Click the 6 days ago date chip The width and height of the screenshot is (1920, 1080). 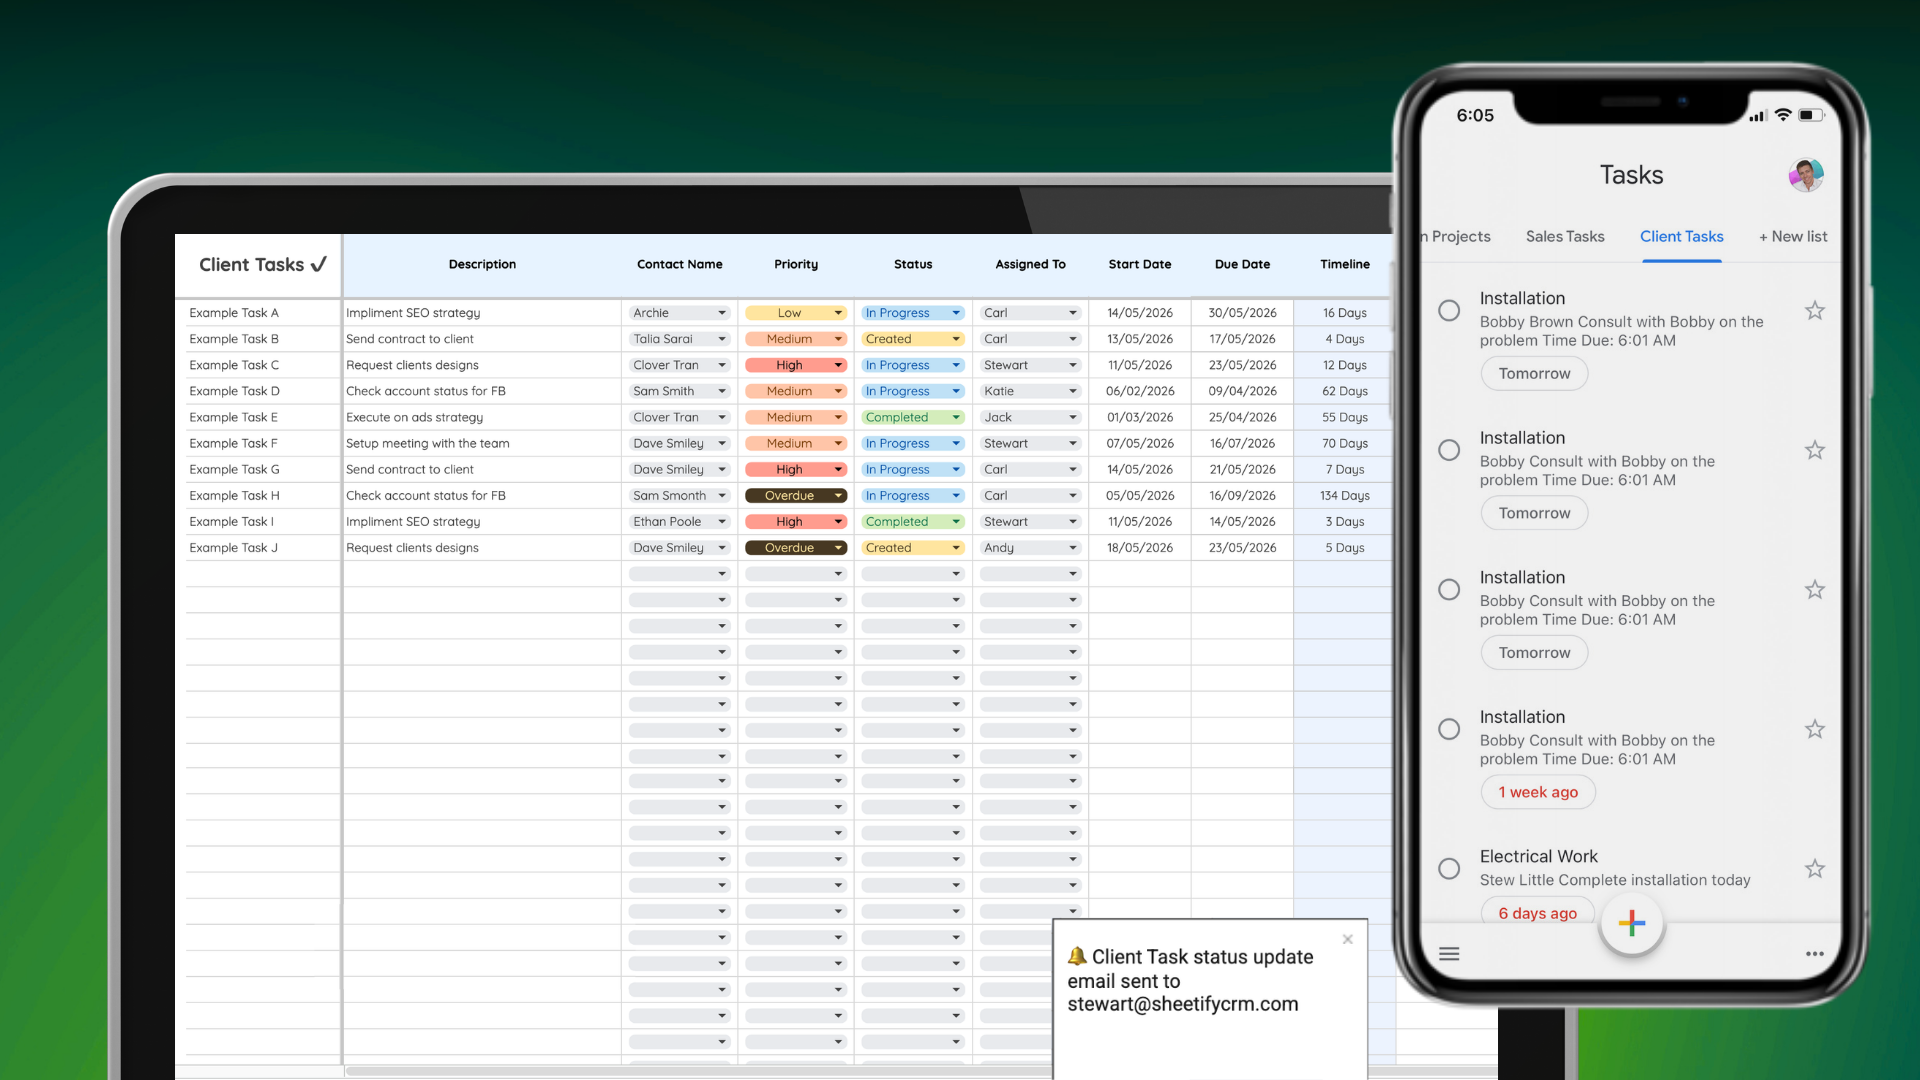tap(1537, 912)
